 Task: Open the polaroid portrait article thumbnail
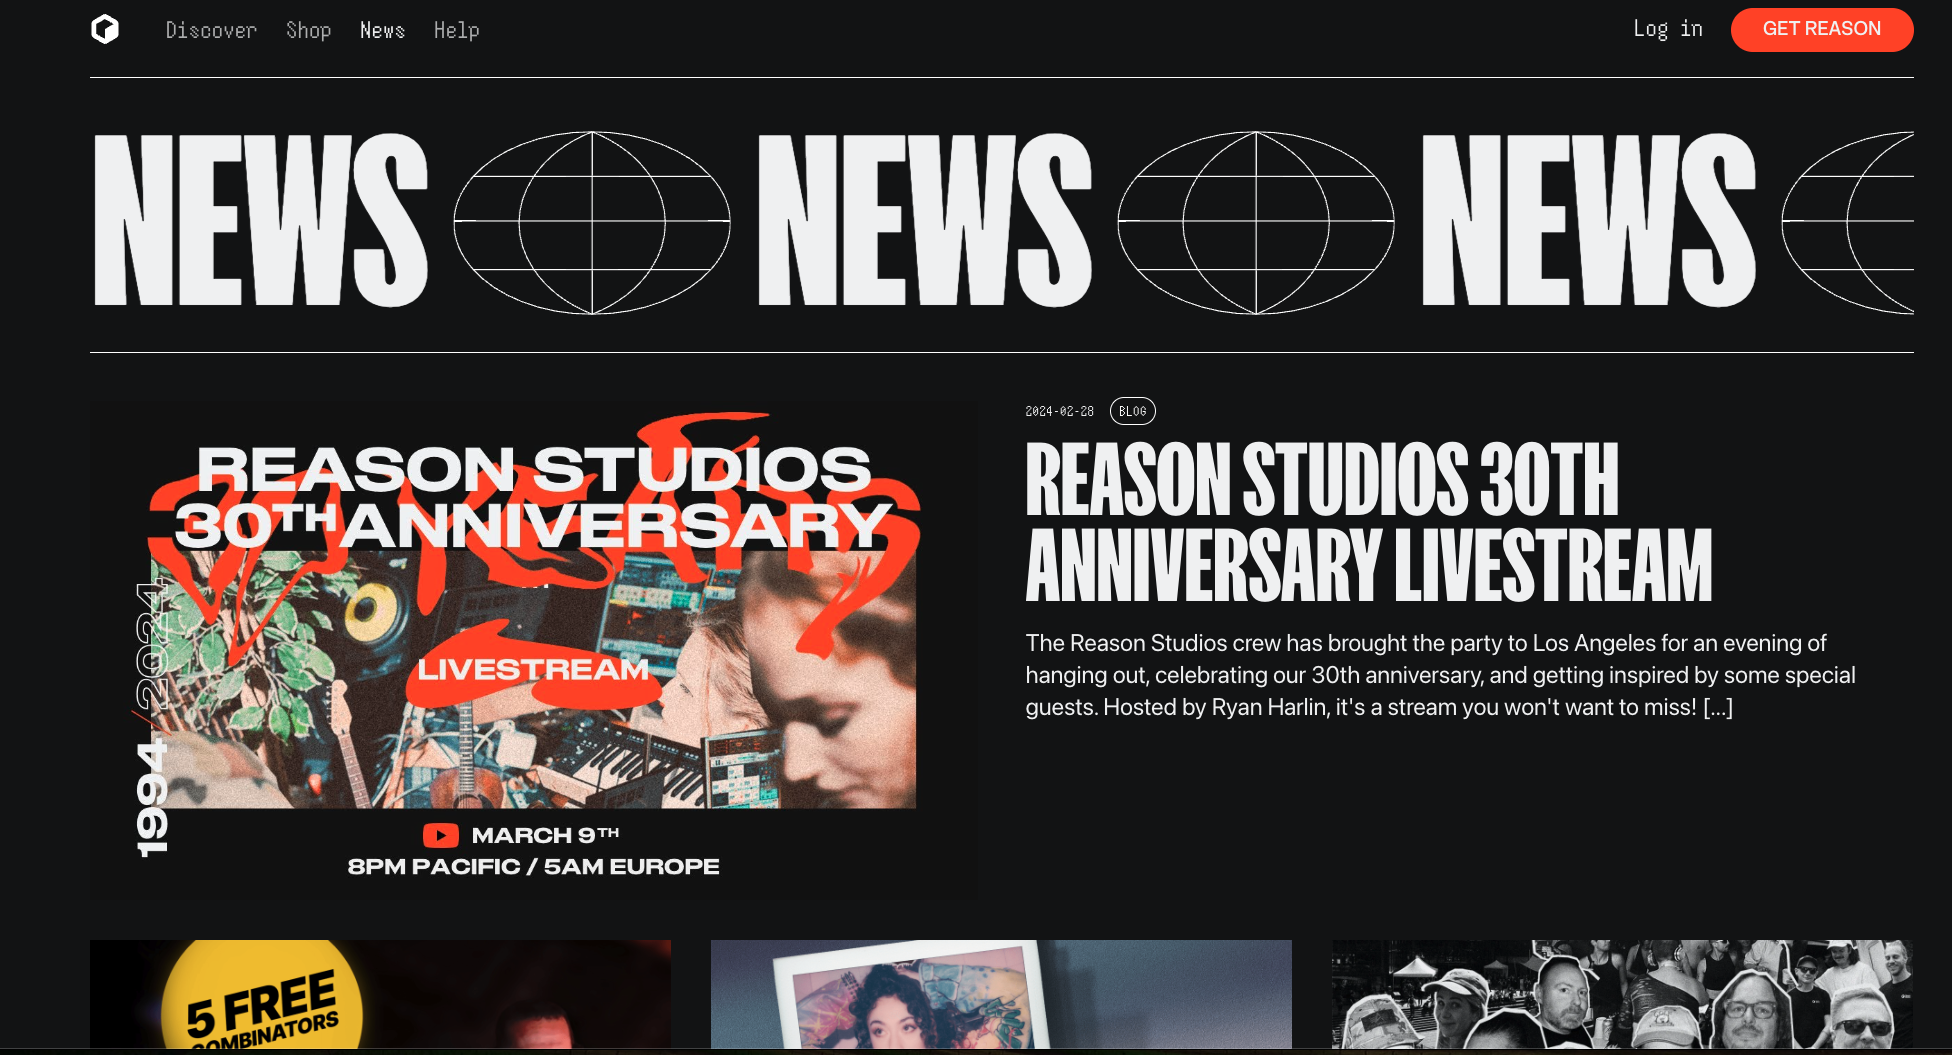coord(1001,994)
